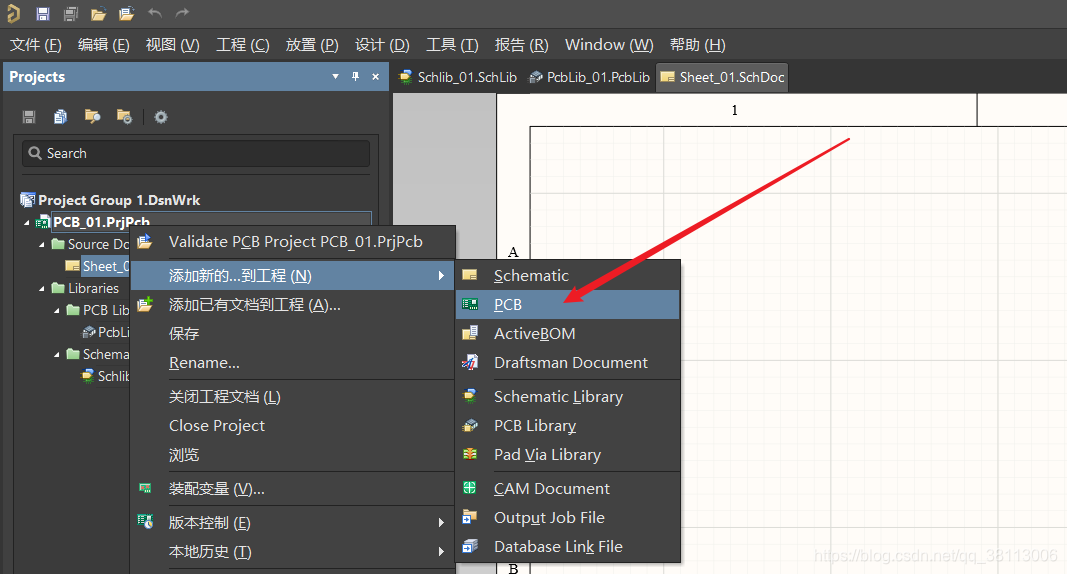Image resolution: width=1067 pixels, height=574 pixels.
Task: Open the Projects panel dropdown arrow
Action: click(x=335, y=77)
